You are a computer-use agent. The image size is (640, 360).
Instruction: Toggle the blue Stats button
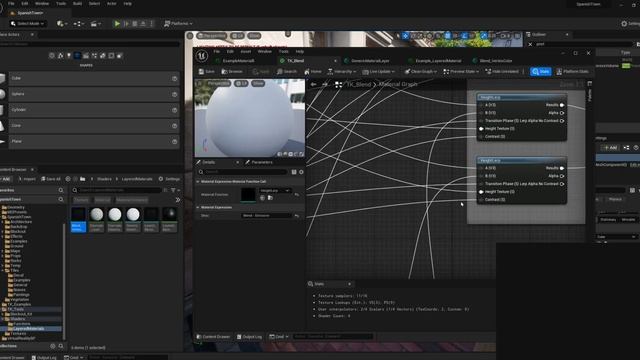point(540,71)
